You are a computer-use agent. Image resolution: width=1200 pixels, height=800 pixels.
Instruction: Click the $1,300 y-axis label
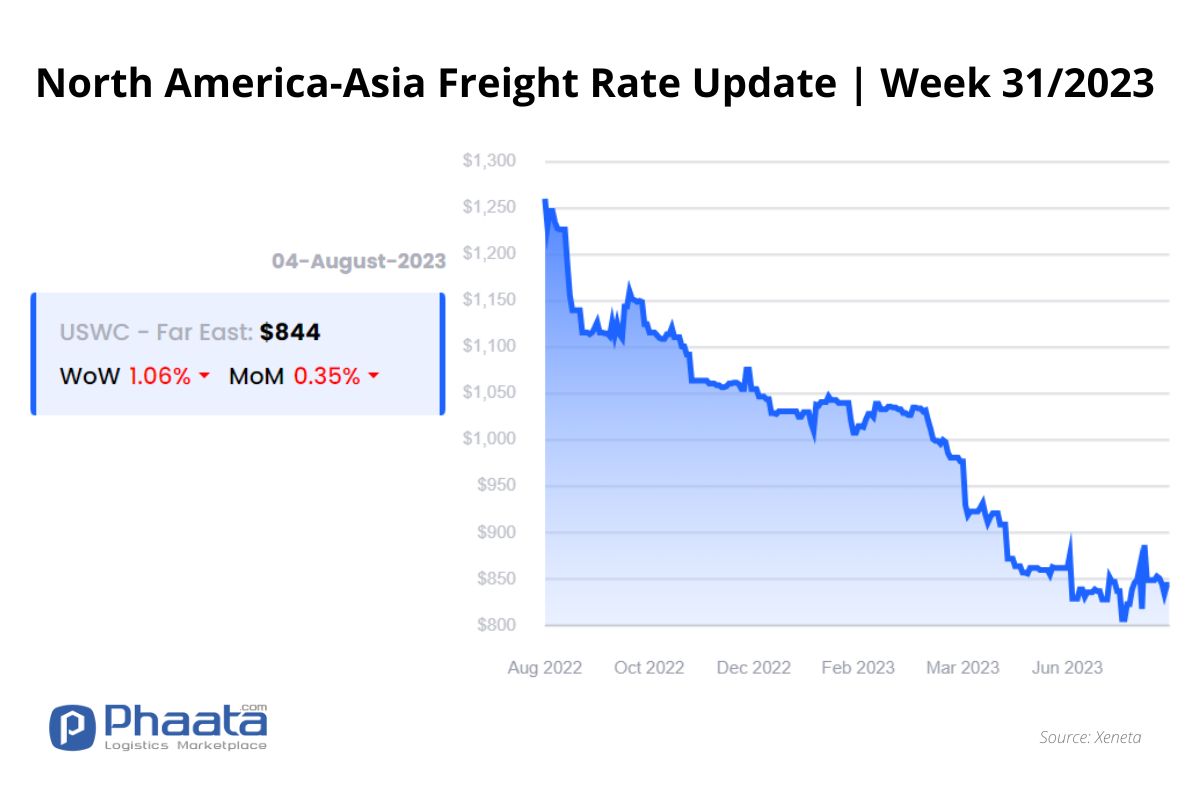pos(488,161)
